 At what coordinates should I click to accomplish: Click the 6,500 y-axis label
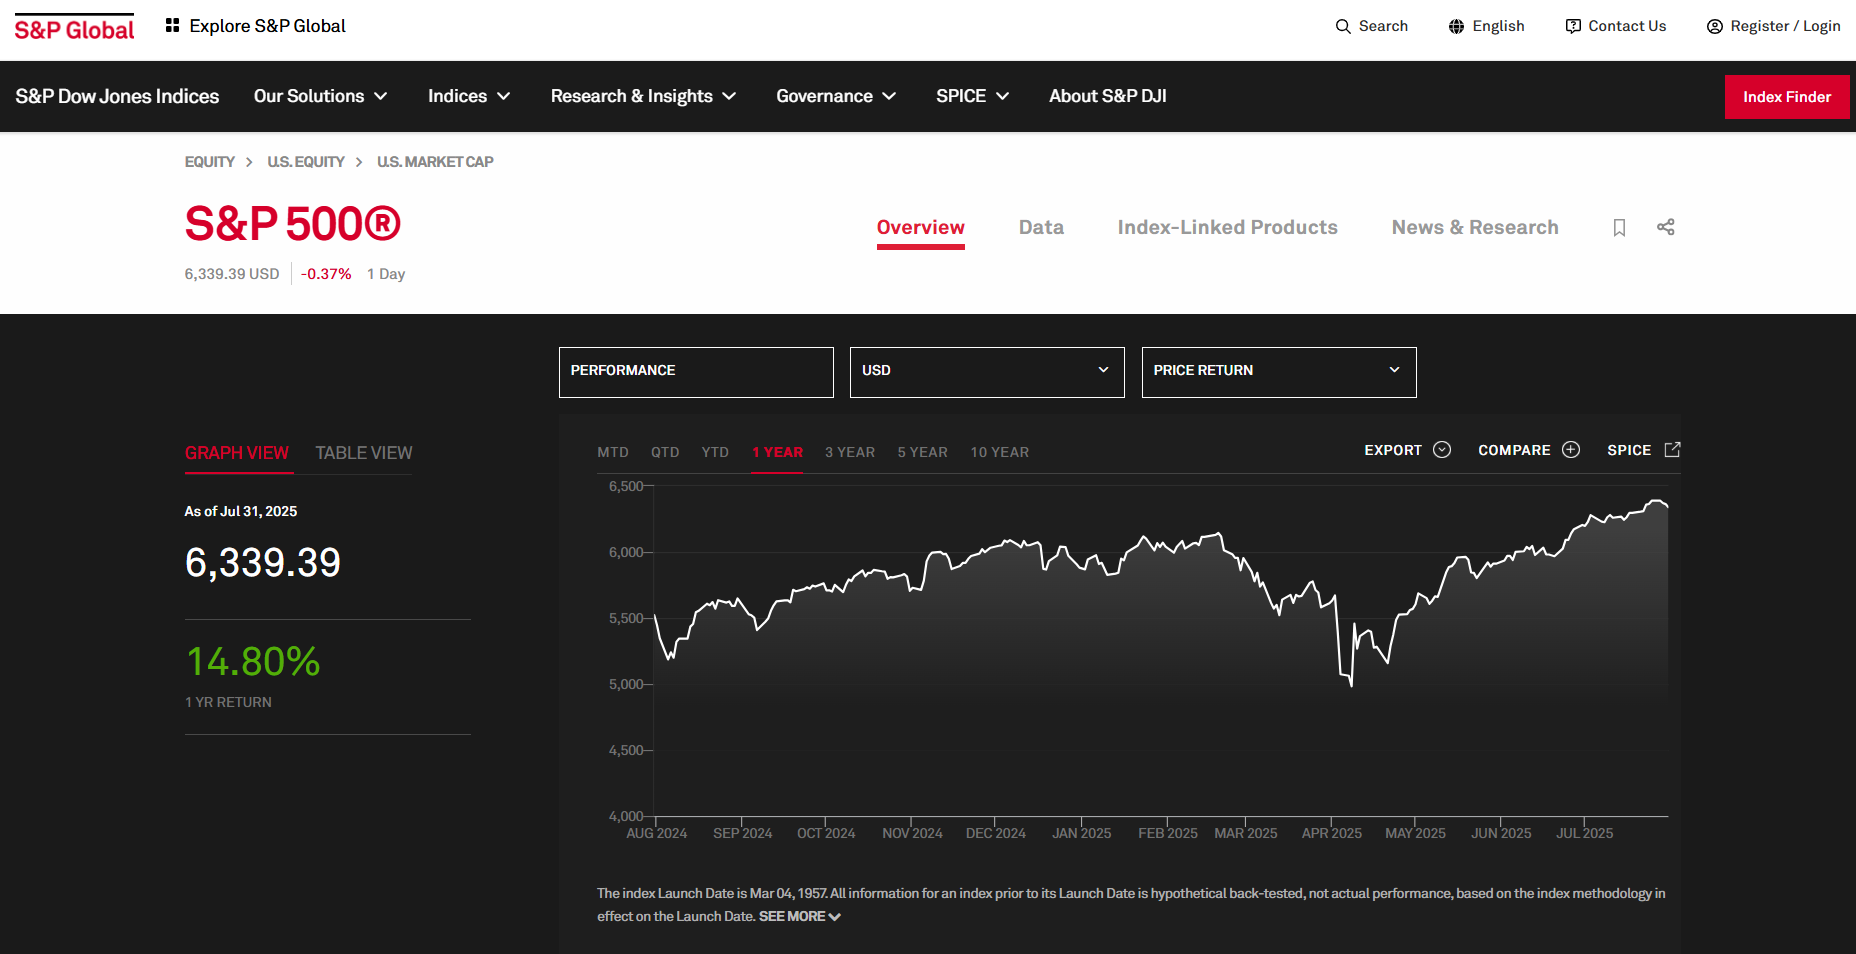click(626, 486)
